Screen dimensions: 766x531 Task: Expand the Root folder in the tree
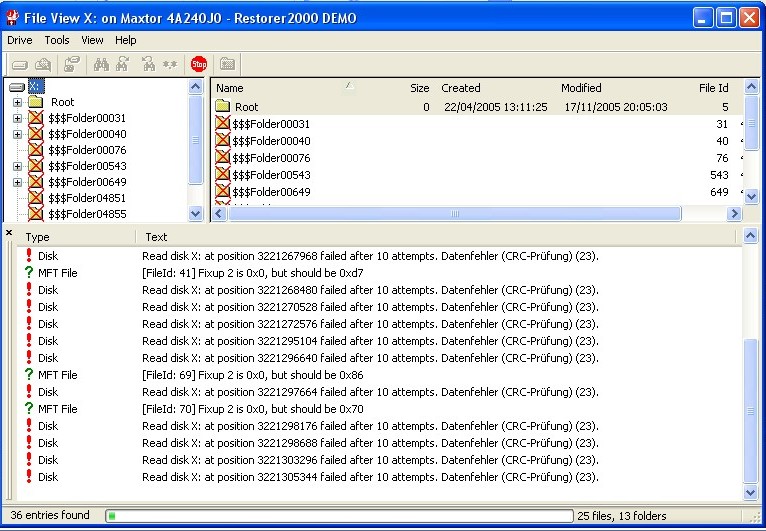pos(18,102)
